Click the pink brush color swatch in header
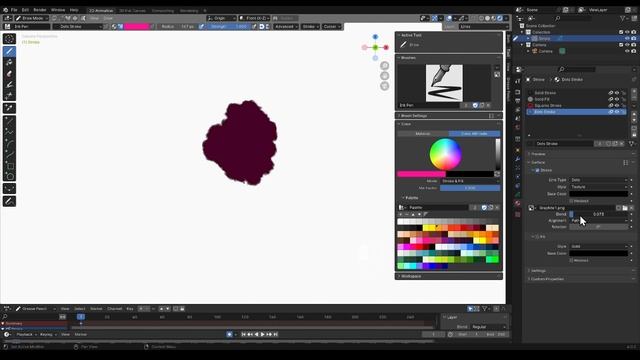Viewport: 640px width, 360px height. point(137,27)
